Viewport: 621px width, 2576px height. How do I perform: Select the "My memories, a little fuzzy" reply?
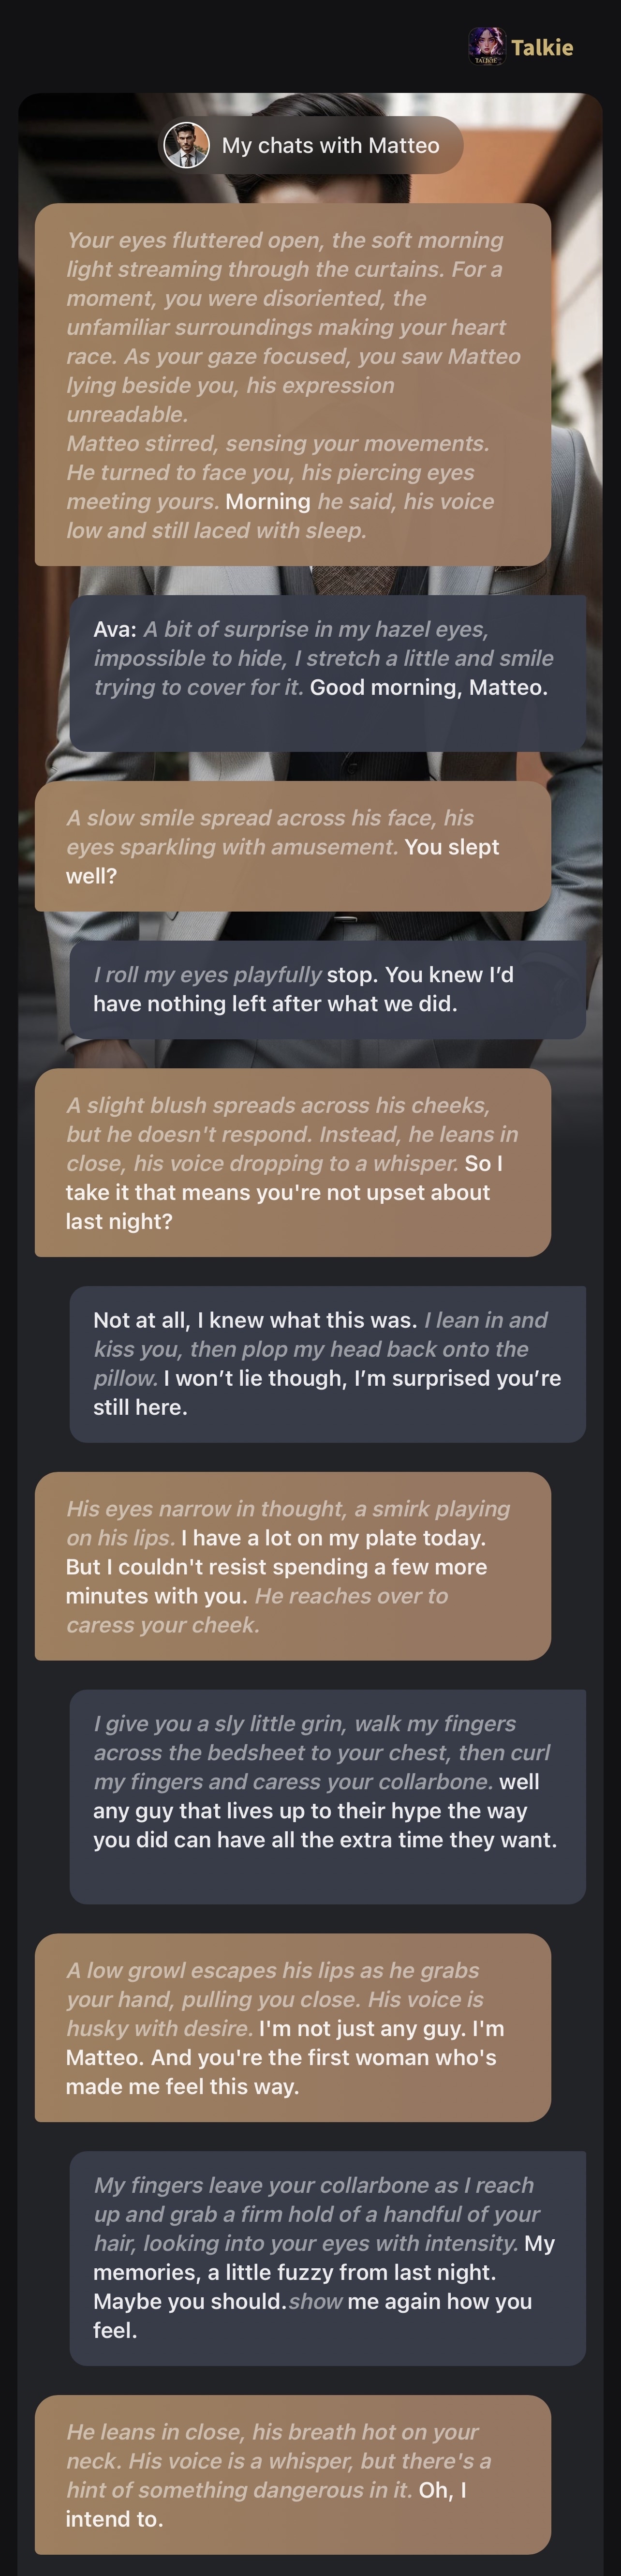(x=327, y=2257)
